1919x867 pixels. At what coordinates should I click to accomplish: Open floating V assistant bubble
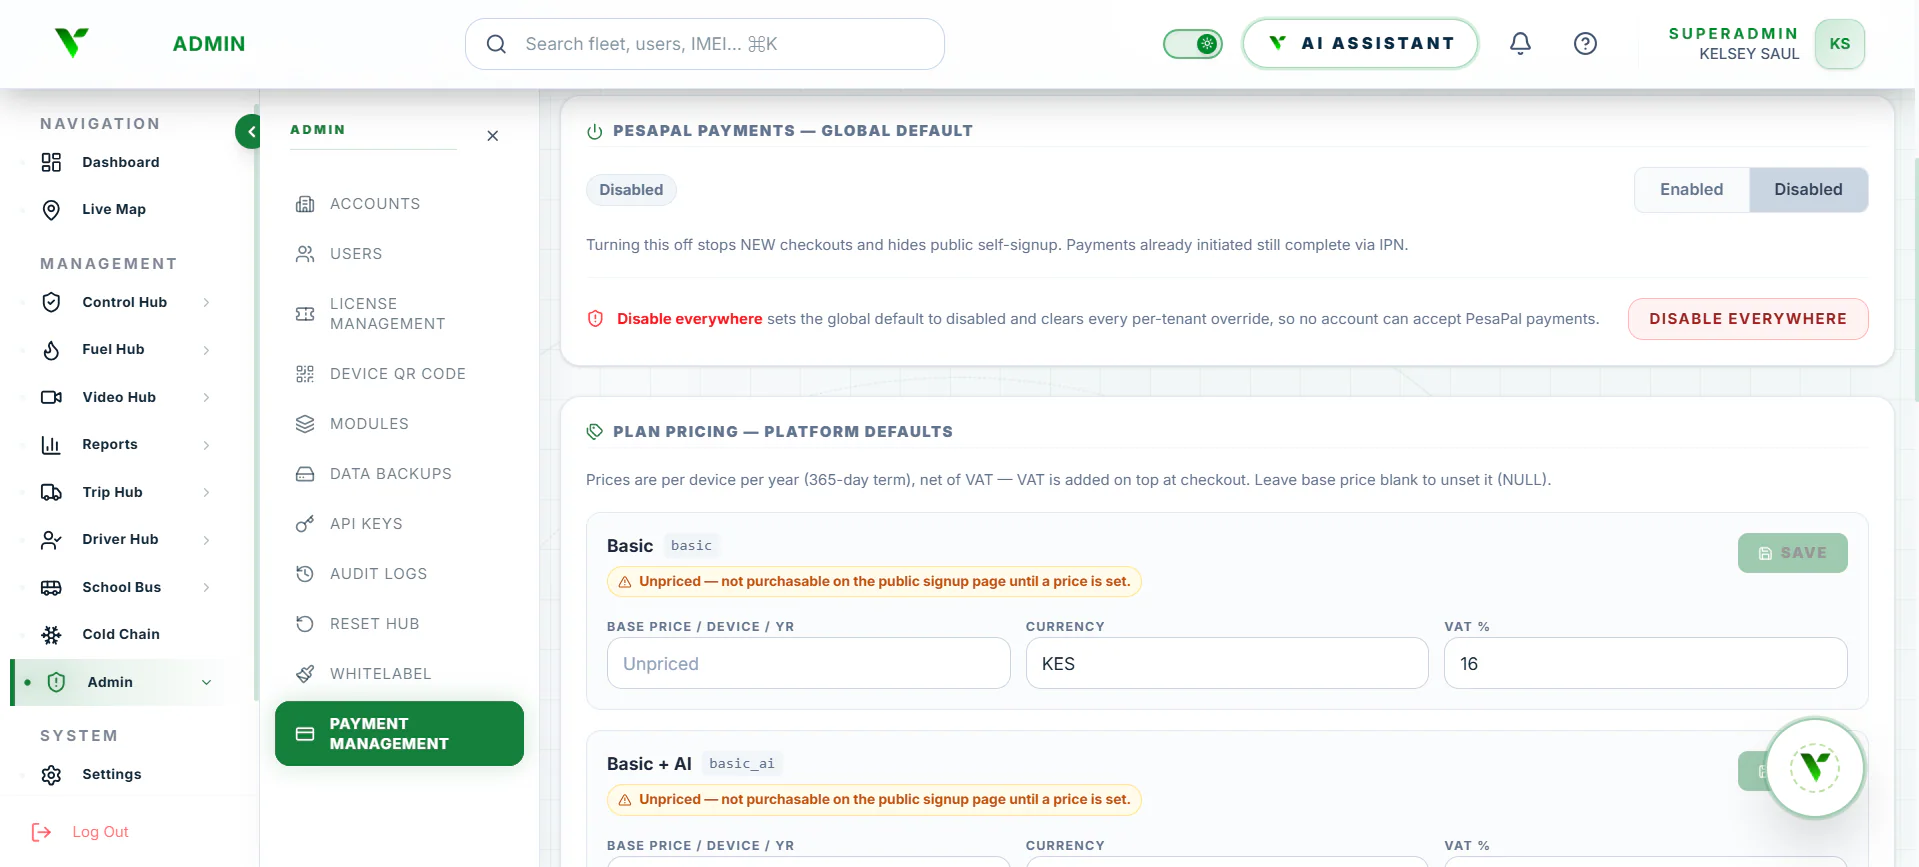tap(1815, 768)
